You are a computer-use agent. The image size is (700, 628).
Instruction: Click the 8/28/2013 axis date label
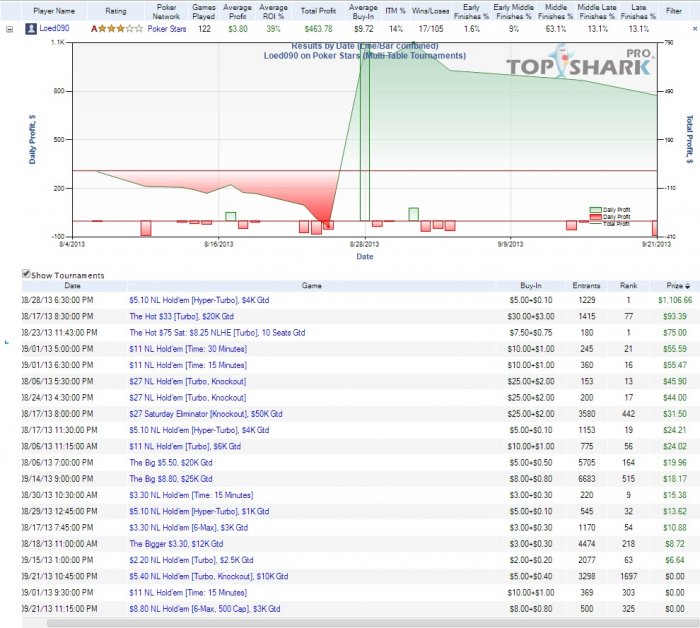coord(364,244)
